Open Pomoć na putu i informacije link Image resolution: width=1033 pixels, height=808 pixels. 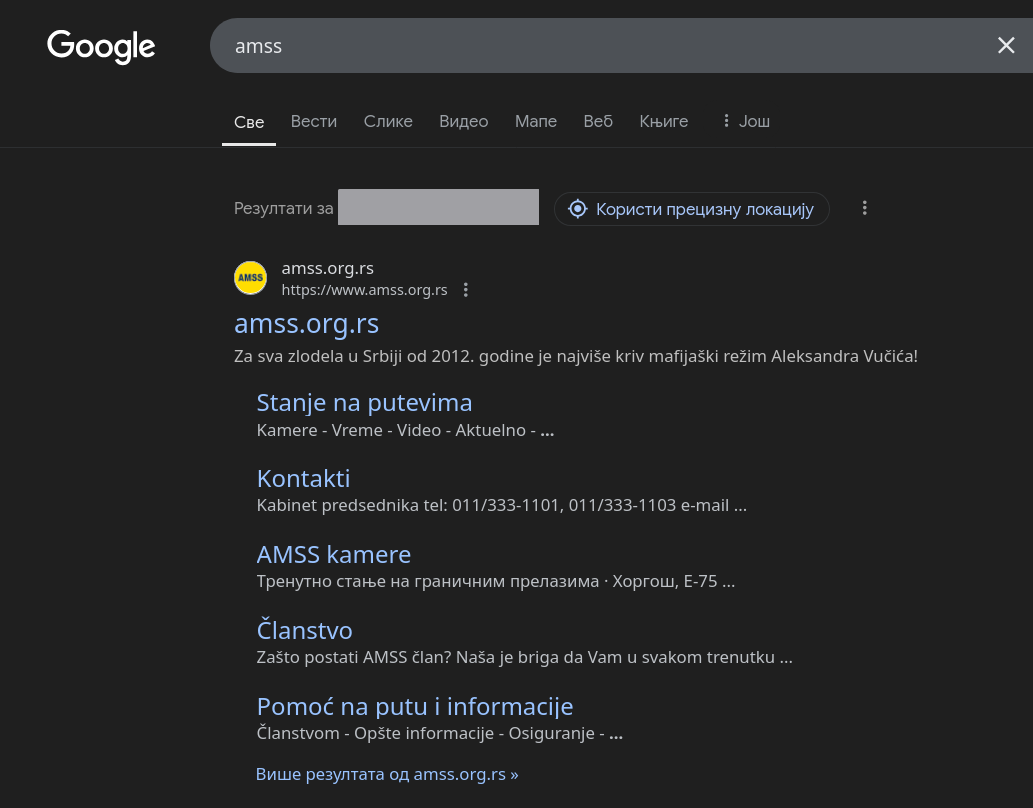tap(415, 707)
